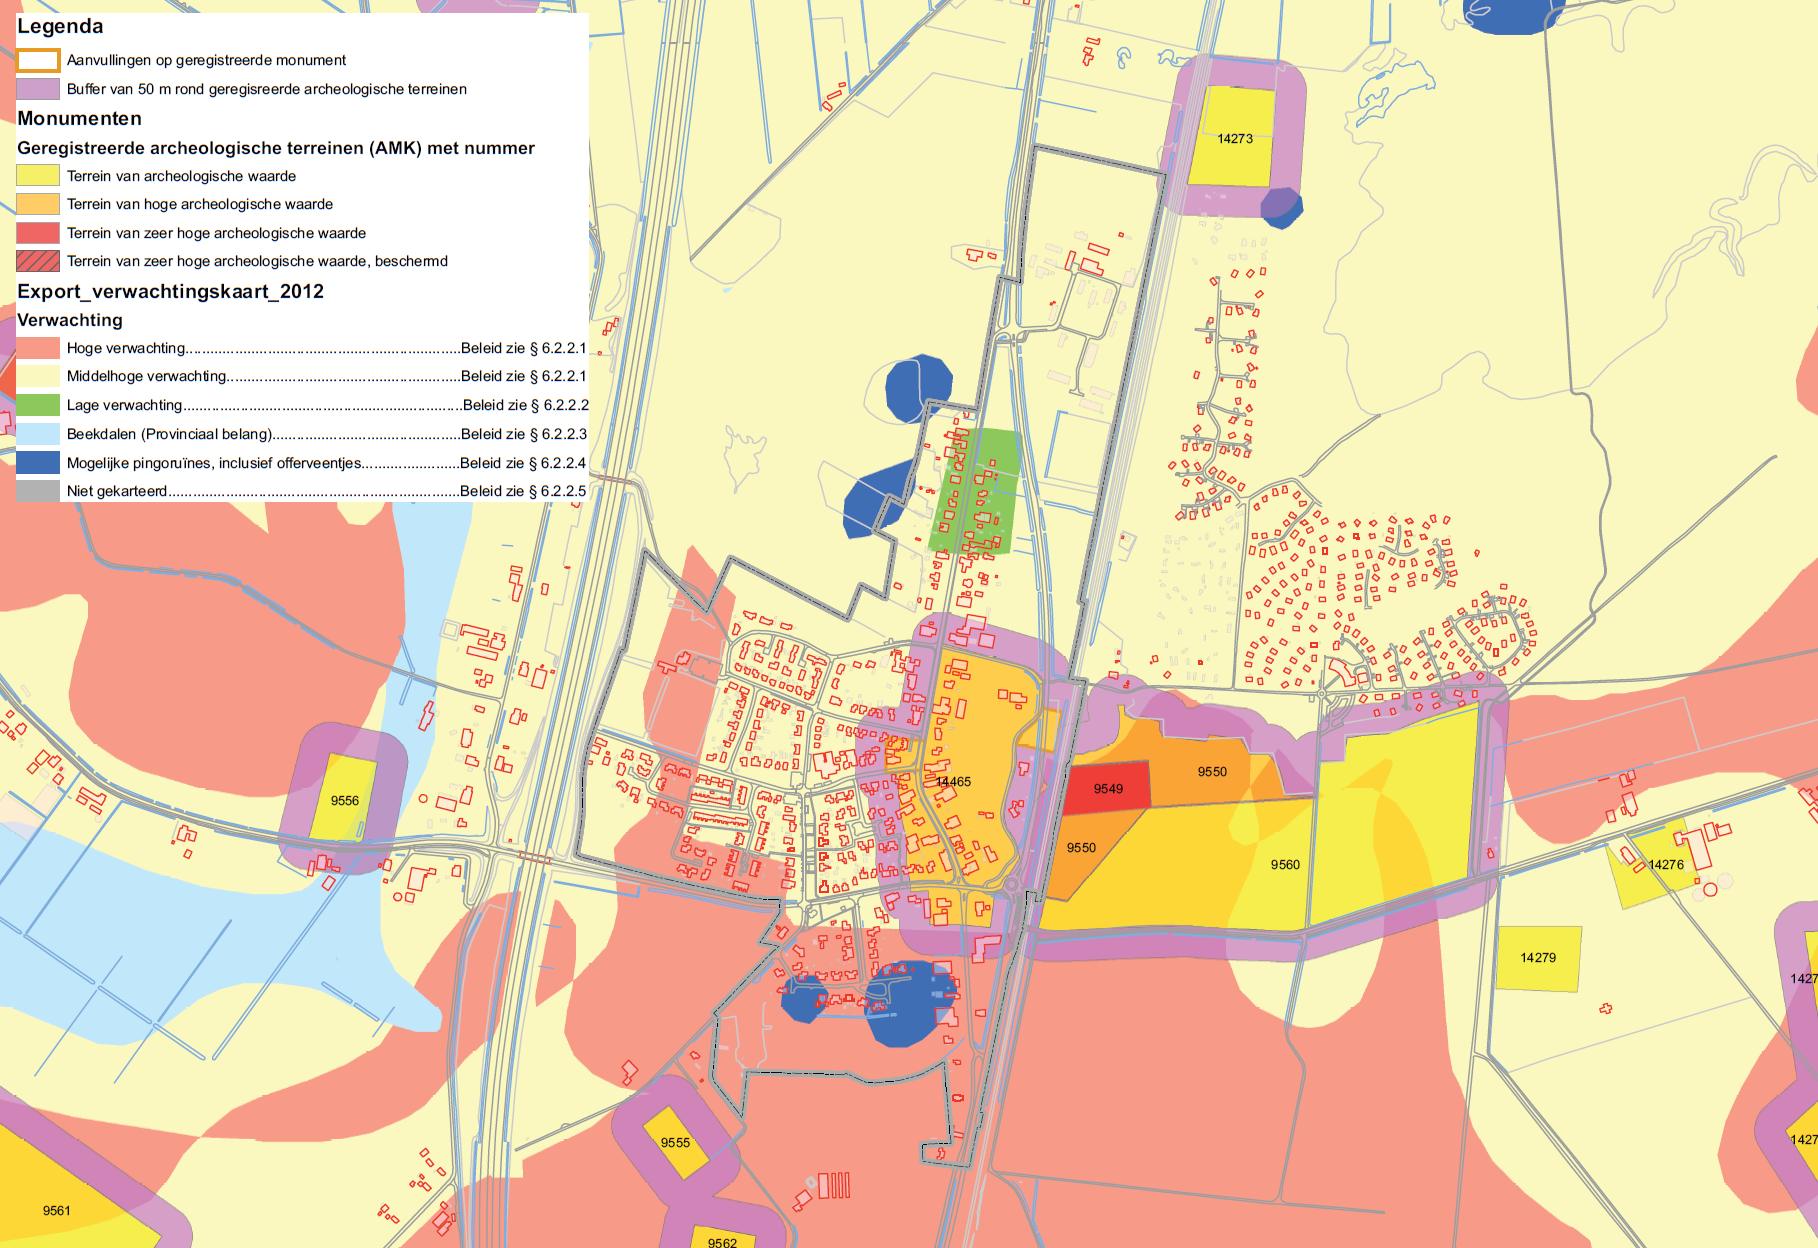1818x1248 pixels.
Task: Collapse the 'Verwachting' legend section
Action: click(69, 321)
